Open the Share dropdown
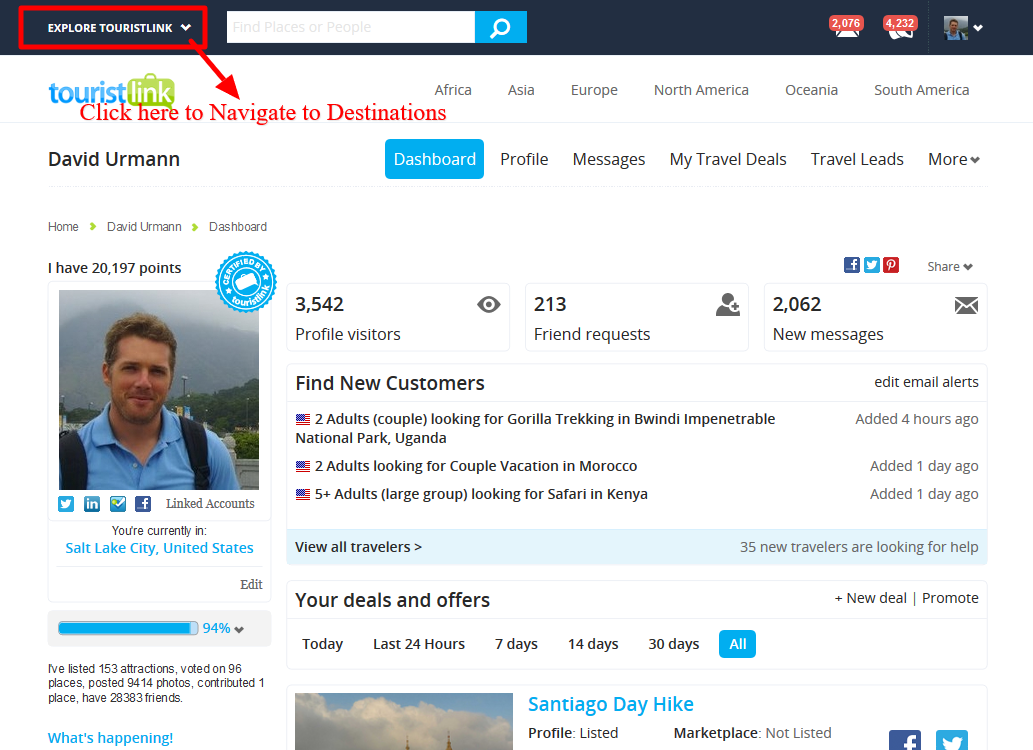This screenshot has height=750, width=1033. pos(949,266)
